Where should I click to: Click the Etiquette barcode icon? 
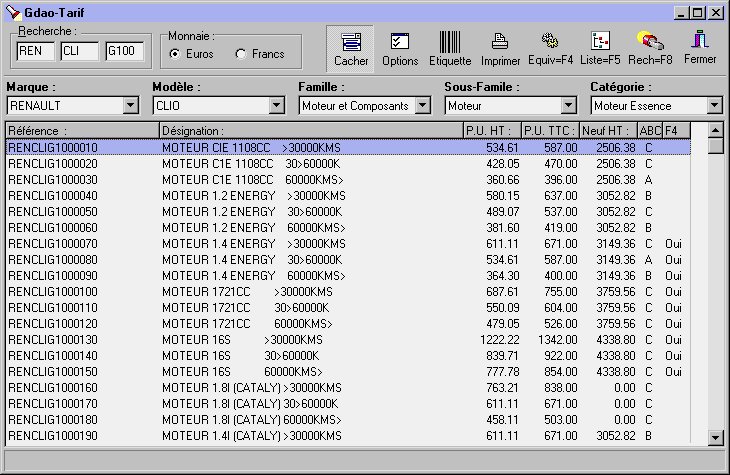pyautogui.click(x=450, y=49)
